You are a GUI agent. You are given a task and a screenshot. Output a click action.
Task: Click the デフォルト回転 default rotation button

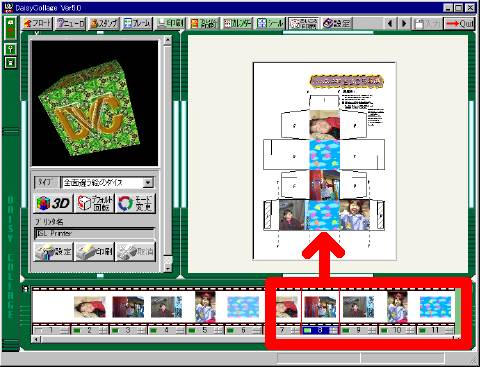pos(94,203)
